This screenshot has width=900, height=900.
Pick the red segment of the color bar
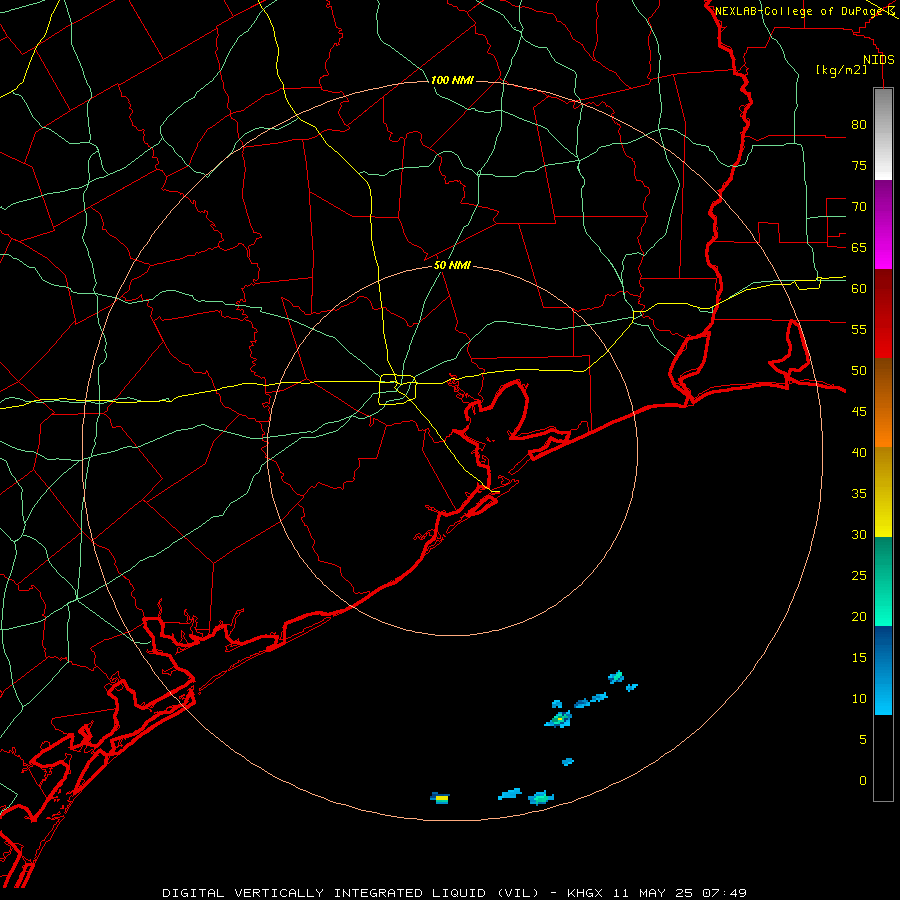coord(883,313)
